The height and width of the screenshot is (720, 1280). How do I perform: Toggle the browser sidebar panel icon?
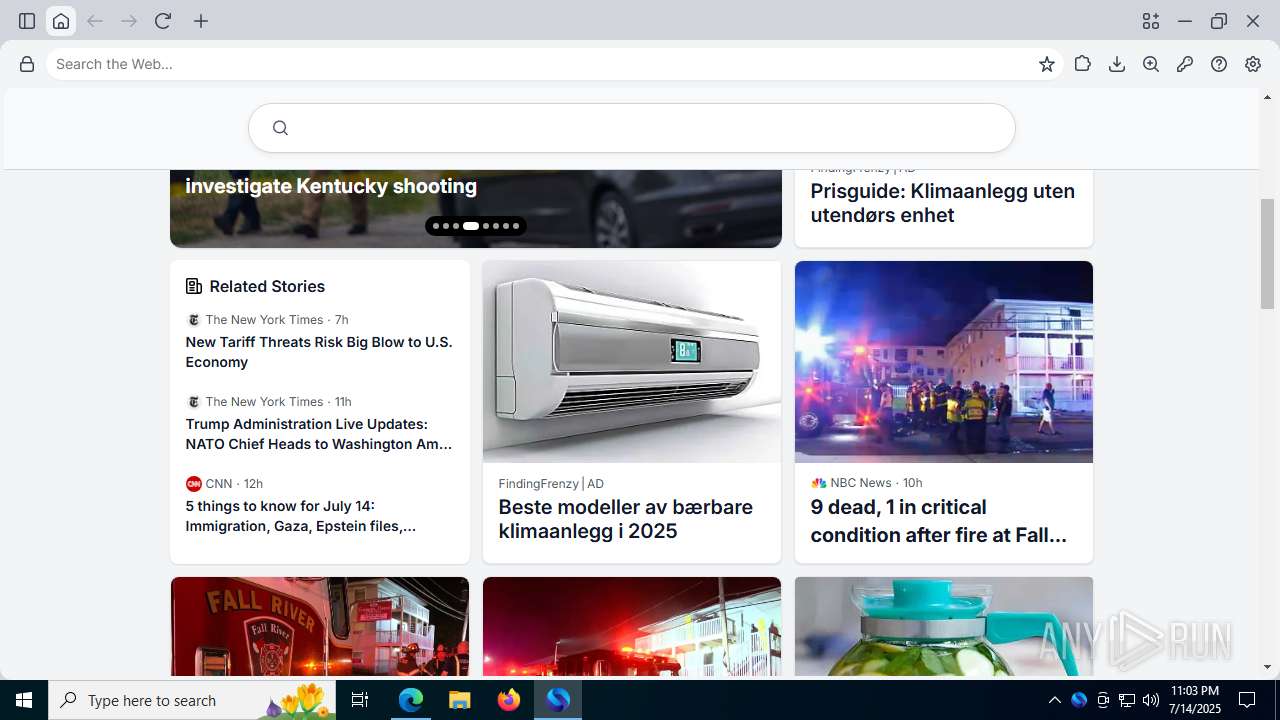pyautogui.click(x=27, y=21)
